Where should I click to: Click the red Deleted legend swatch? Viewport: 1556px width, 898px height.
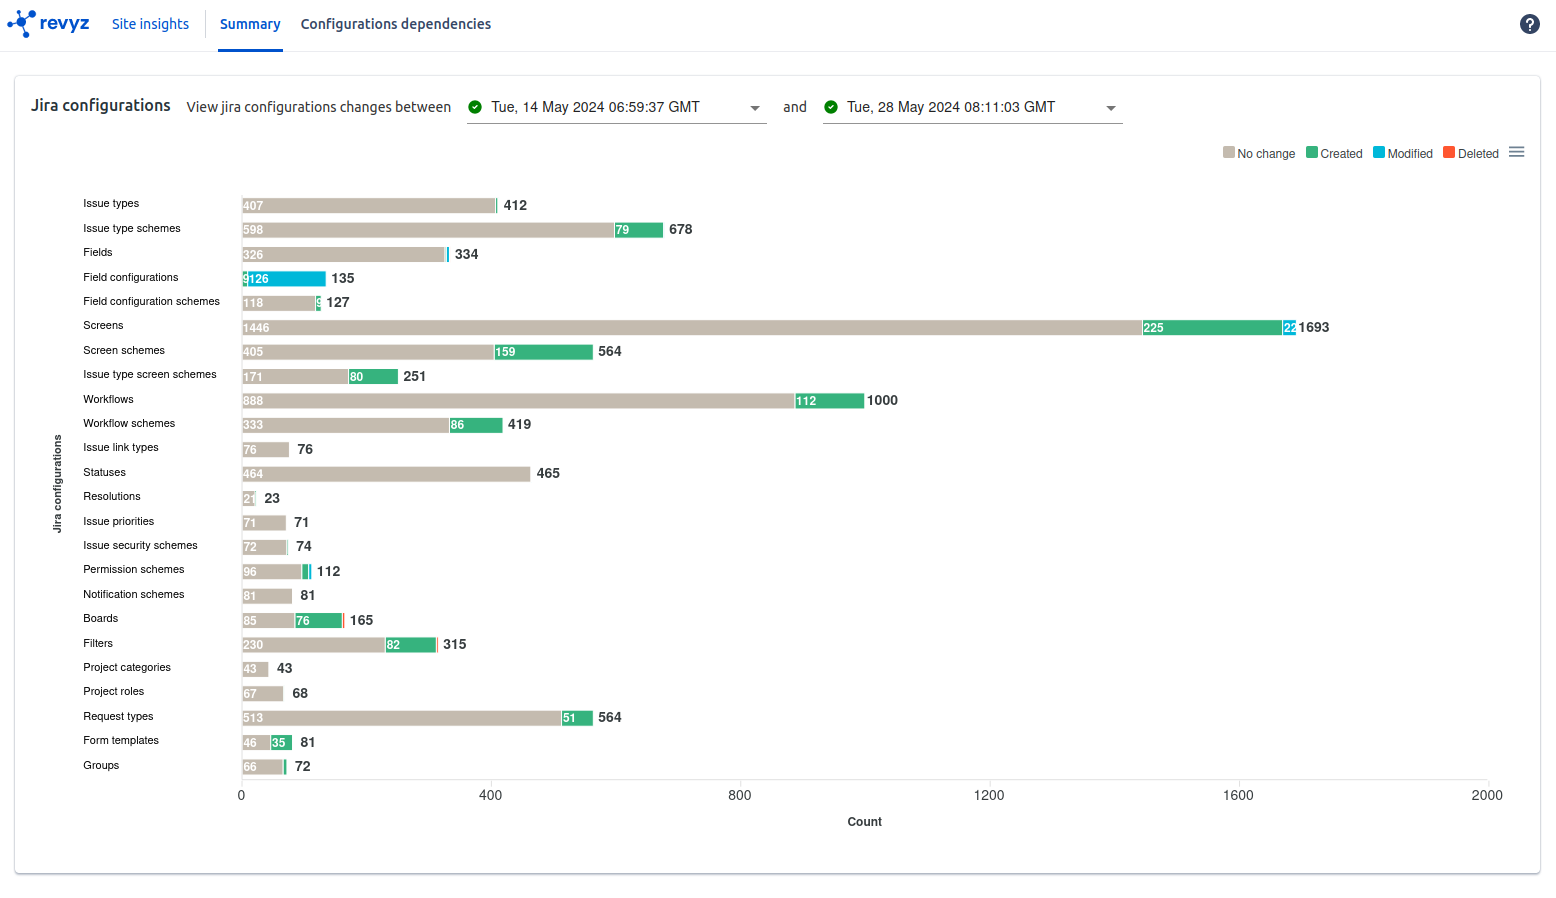[1449, 152]
